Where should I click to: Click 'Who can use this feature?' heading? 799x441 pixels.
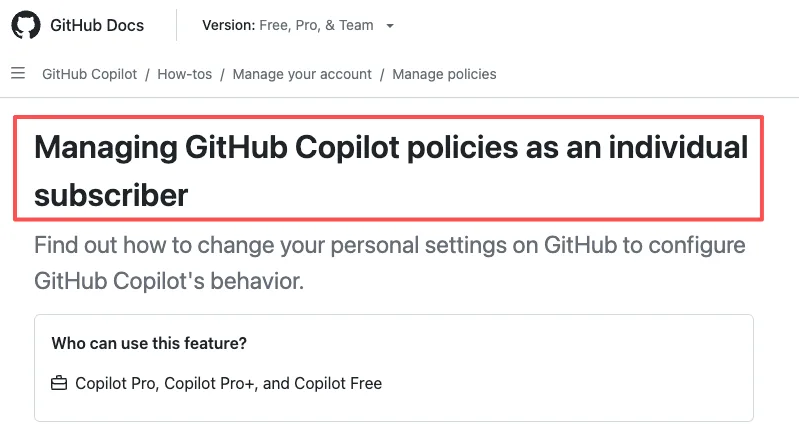tap(149, 343)
